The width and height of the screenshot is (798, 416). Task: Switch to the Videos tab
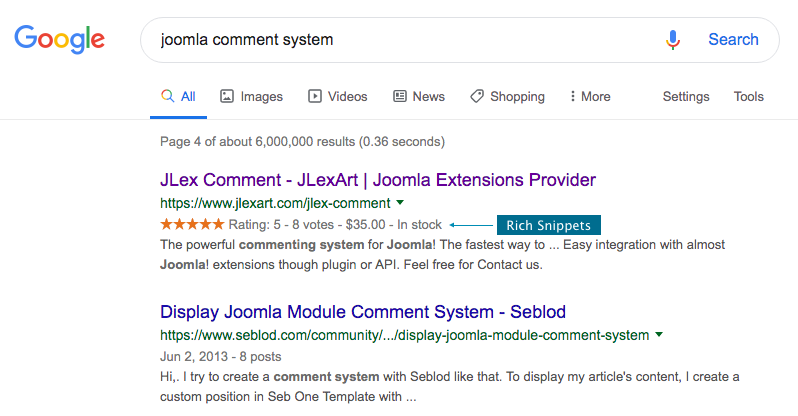click(337, 97)
